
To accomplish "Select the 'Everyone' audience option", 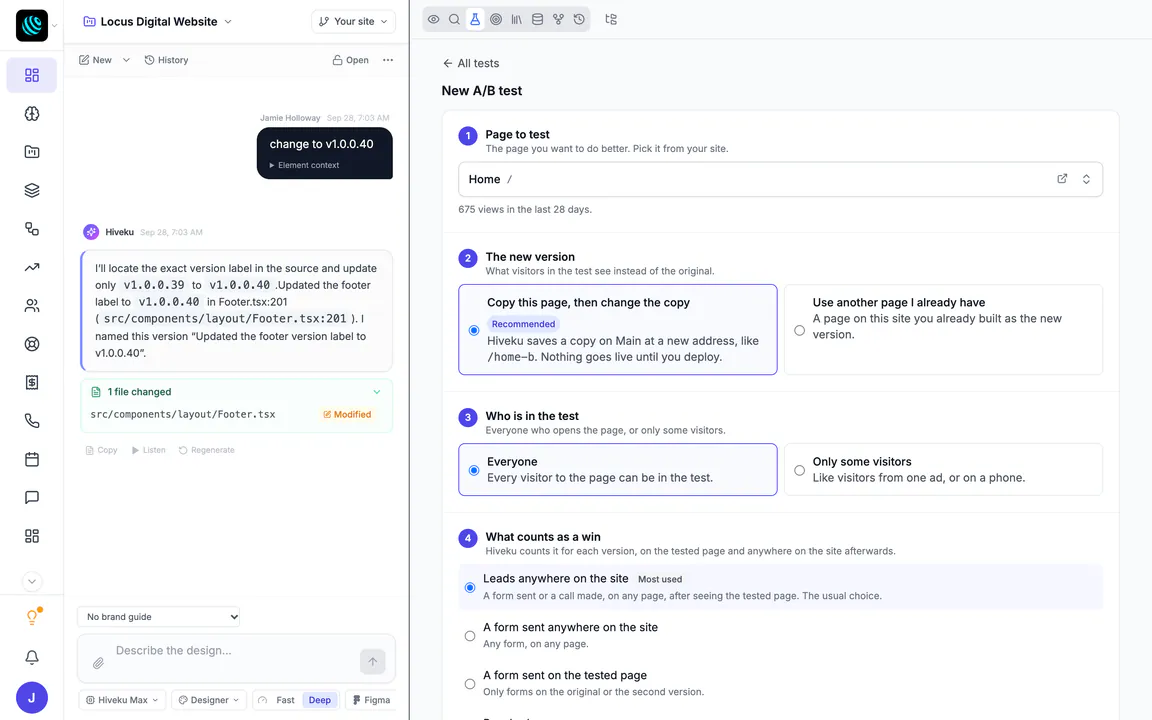I will [617, 469].
